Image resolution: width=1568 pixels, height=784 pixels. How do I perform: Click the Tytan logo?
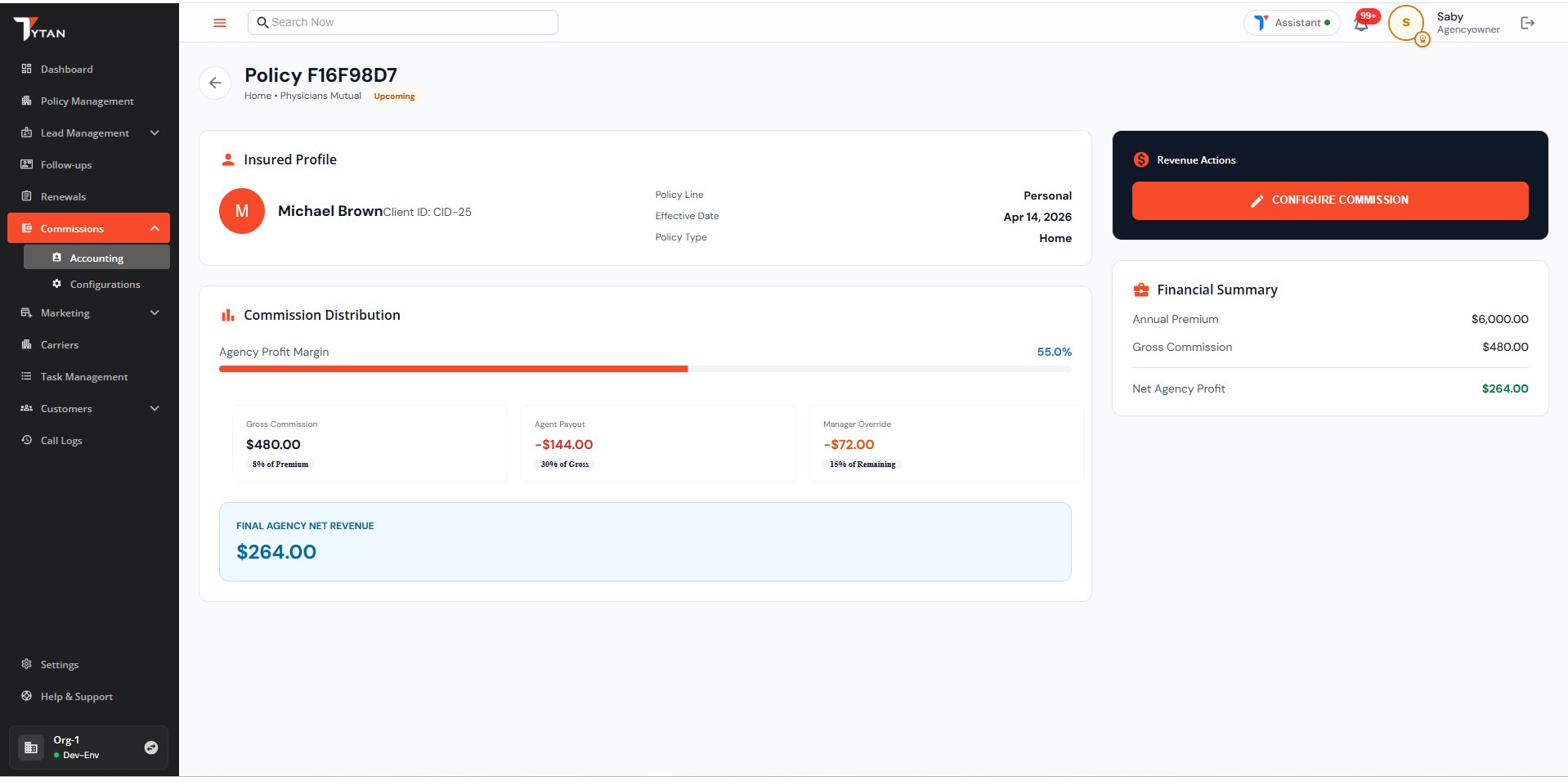40,30
